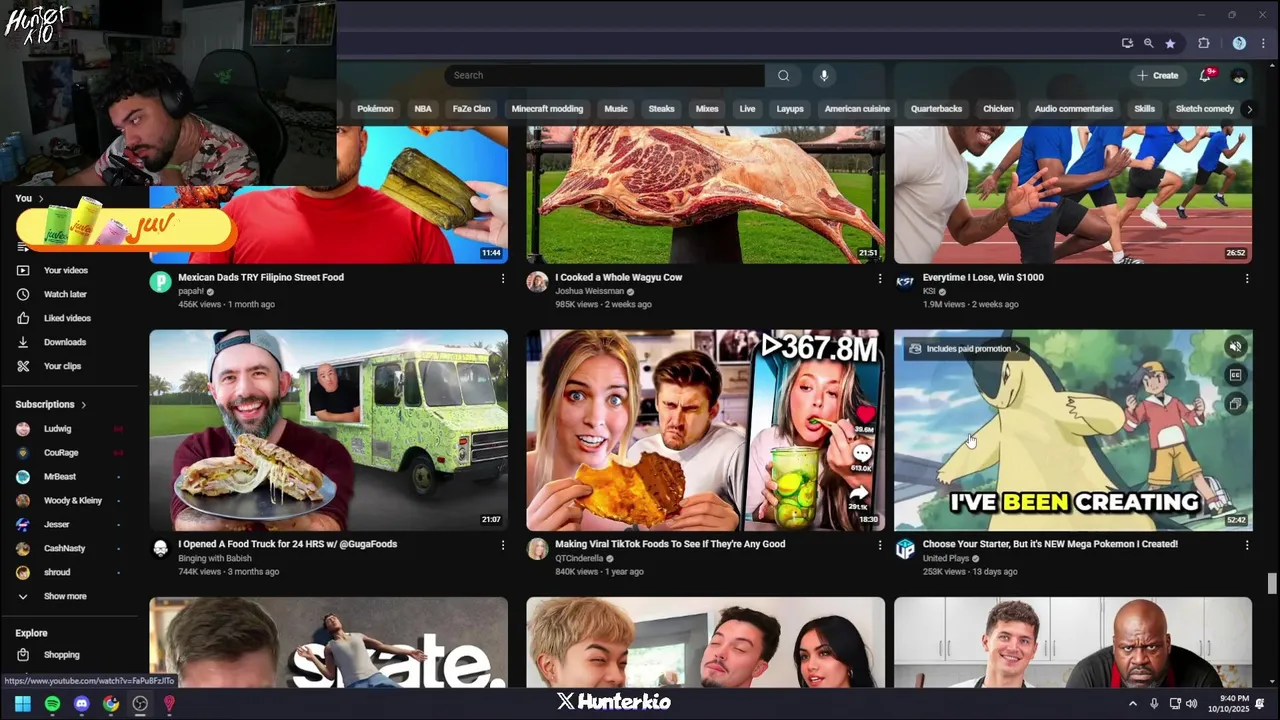Open the Chrome extensions puzzle icon

[1204, 43]
